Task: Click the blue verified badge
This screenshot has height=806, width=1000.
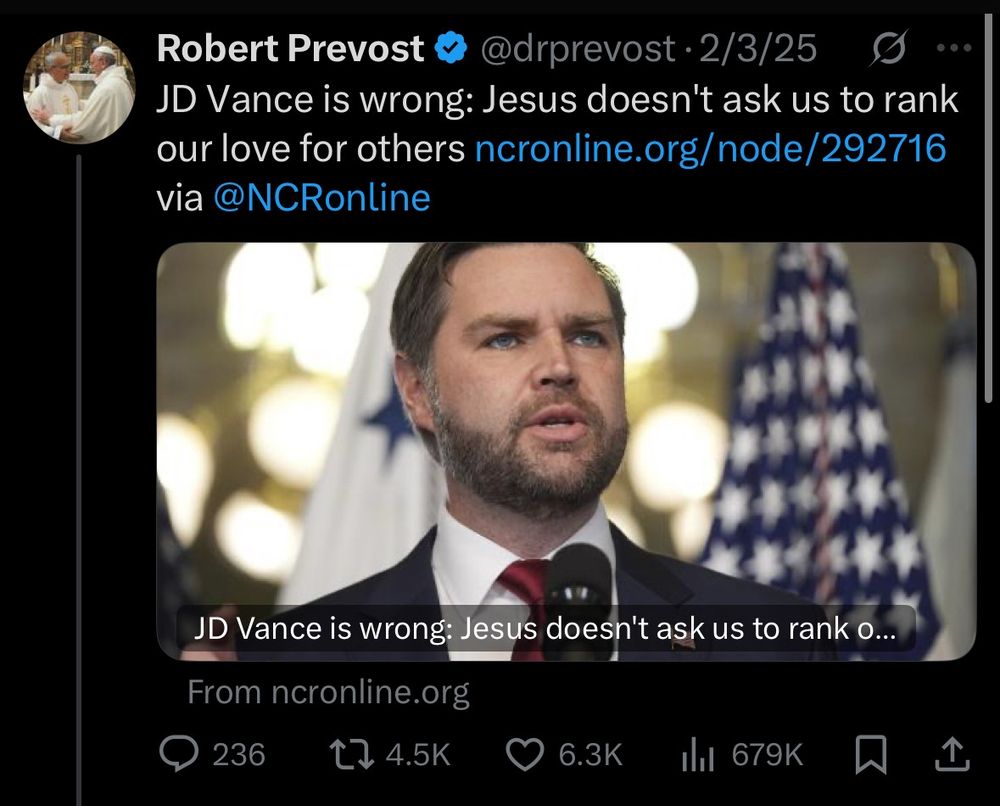Action: click(451, 48)
